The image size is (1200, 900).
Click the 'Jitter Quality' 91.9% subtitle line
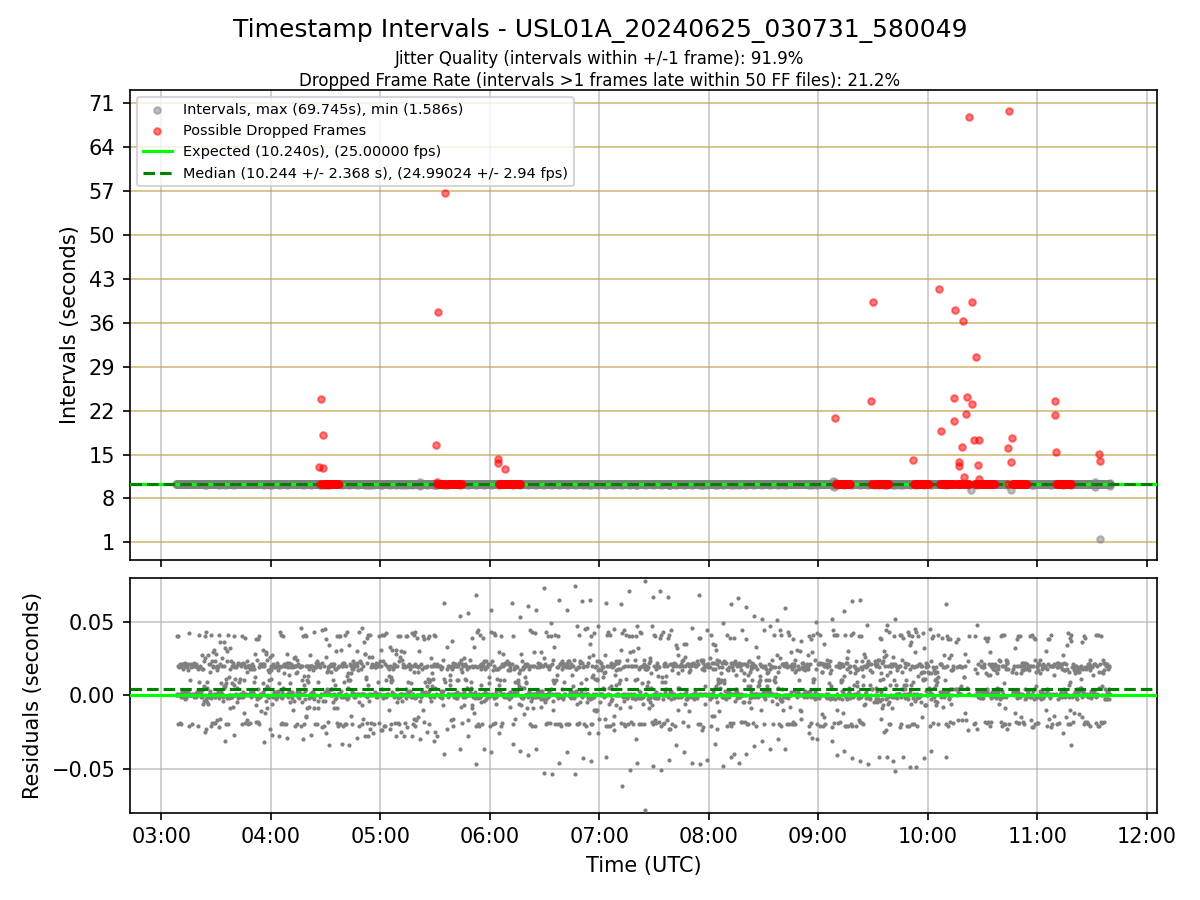(599, 58)
